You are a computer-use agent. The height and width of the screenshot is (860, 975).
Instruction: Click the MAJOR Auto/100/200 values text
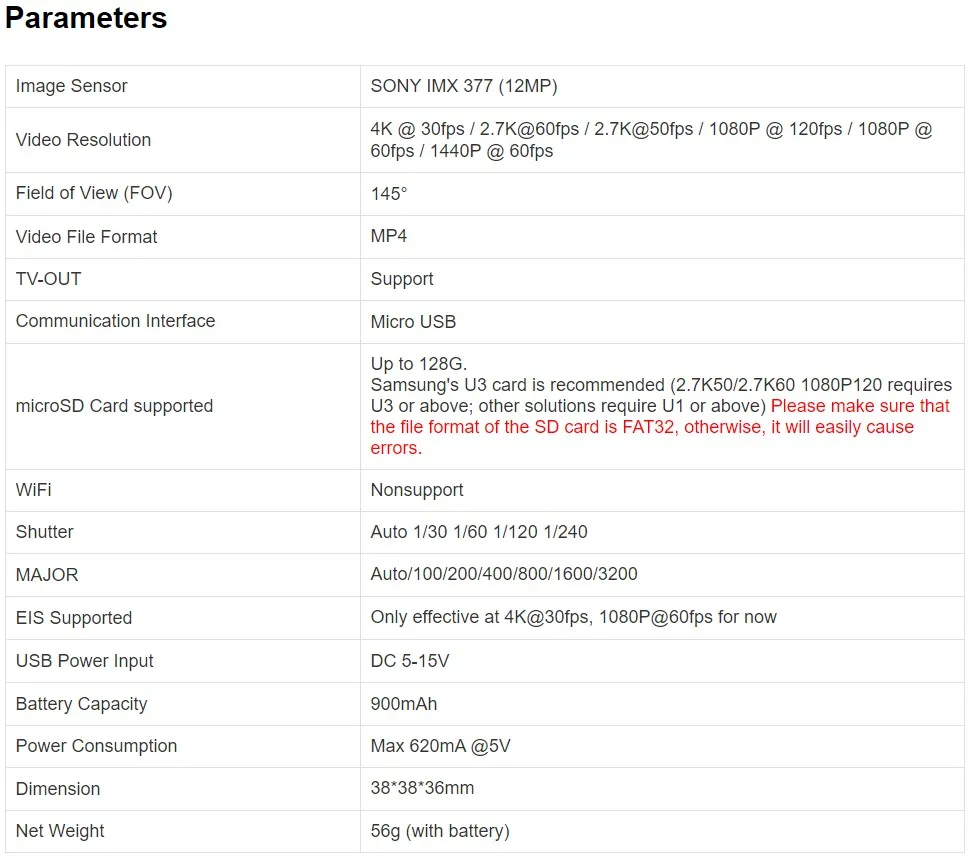[504, 574]
